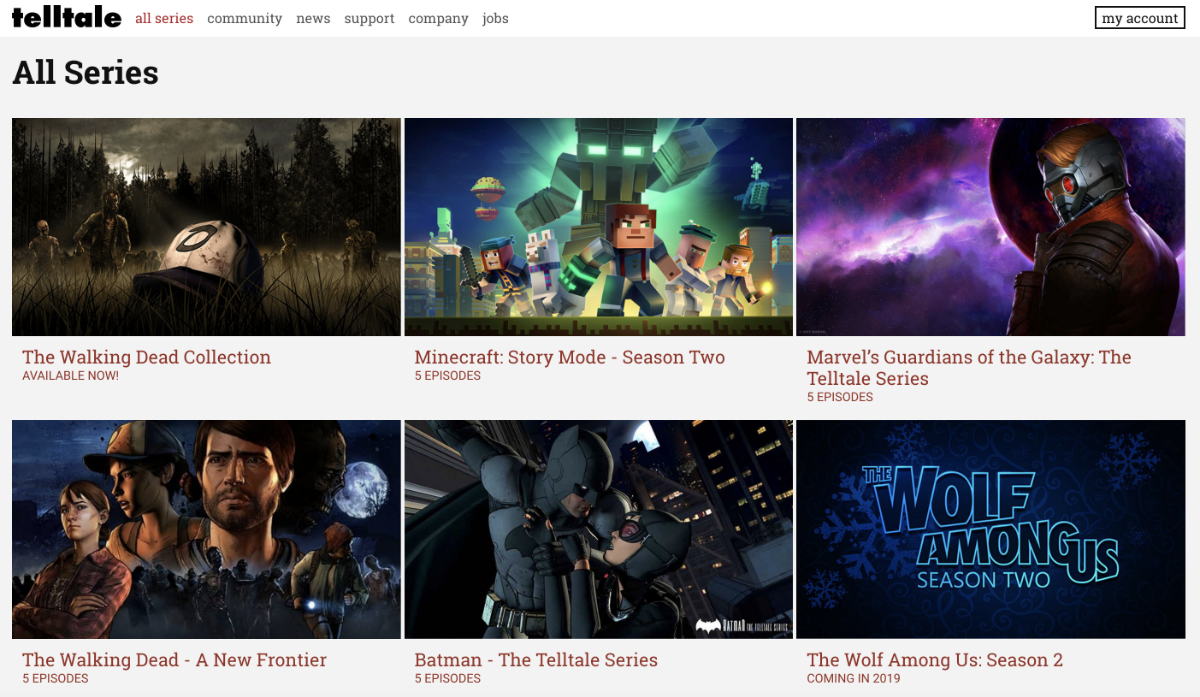The width and height of the screenshot is (1200, 697).
Task: Open The Wolf Among Us Season Two thumbnail
Action: (990, 529)
